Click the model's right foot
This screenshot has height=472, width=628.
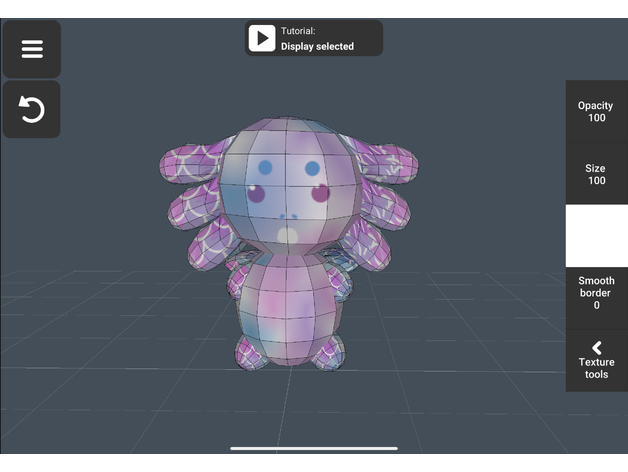[x=327, y=353]
